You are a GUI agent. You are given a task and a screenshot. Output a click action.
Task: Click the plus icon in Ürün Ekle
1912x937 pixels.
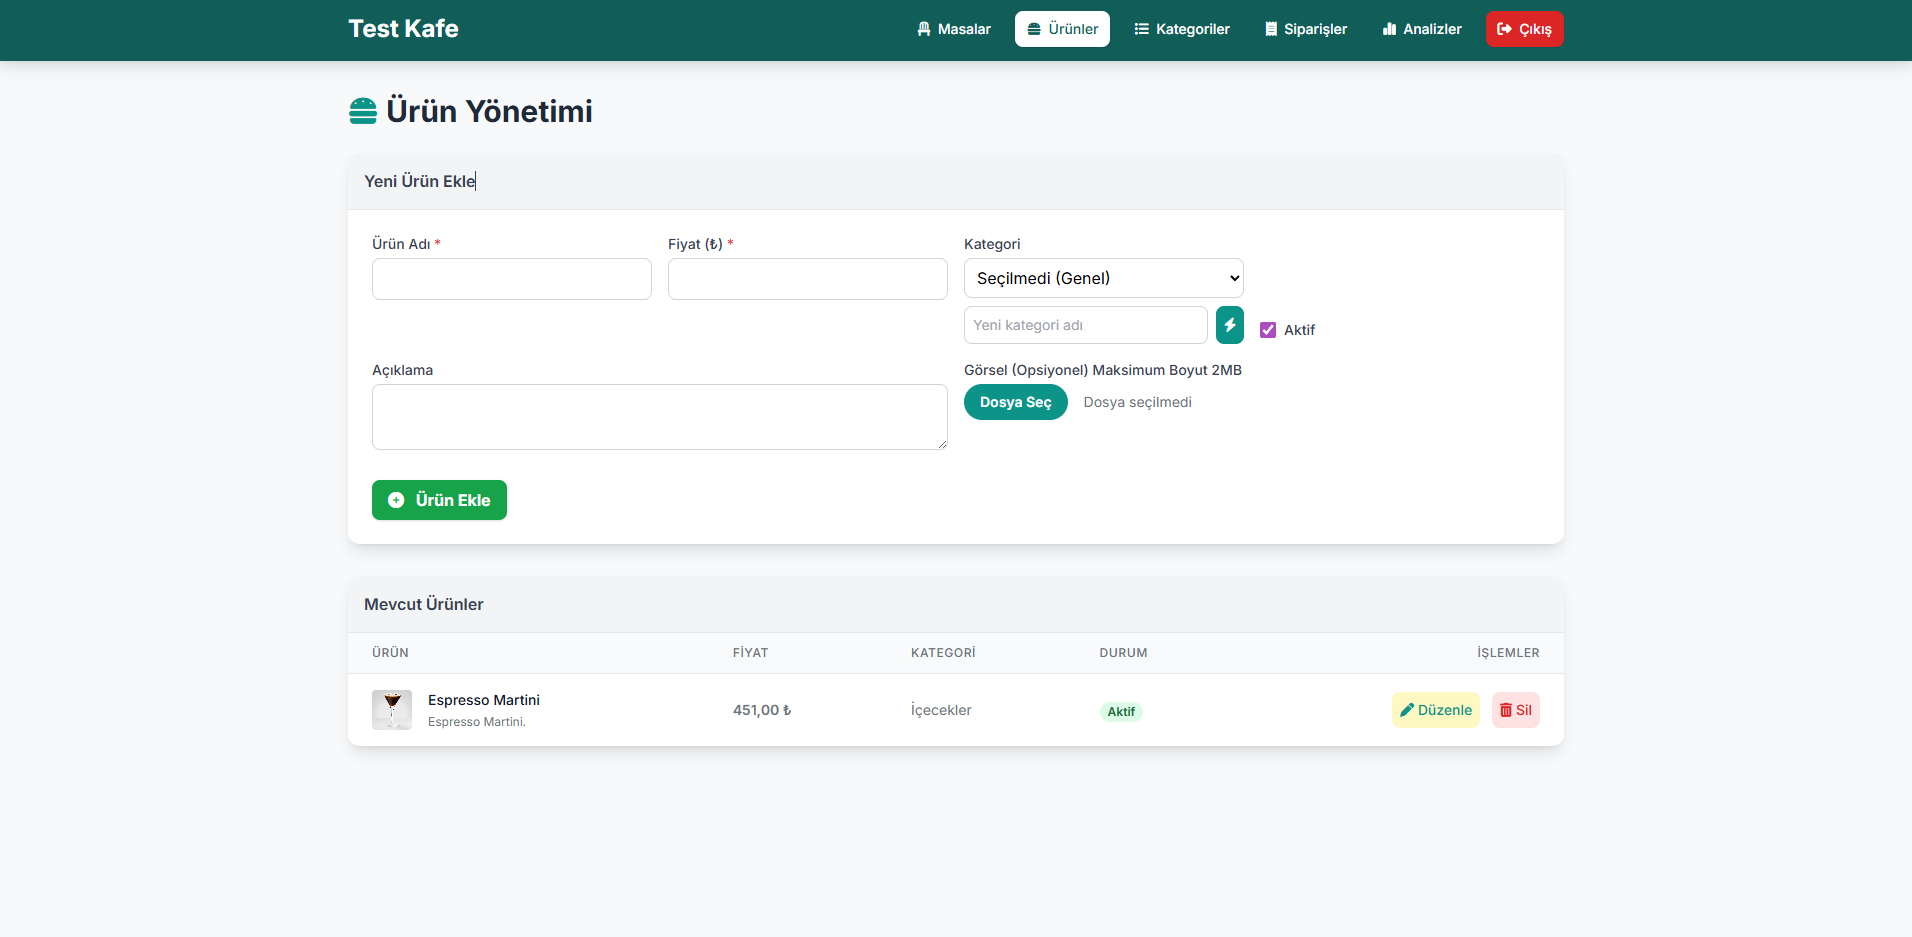(396, 500)
